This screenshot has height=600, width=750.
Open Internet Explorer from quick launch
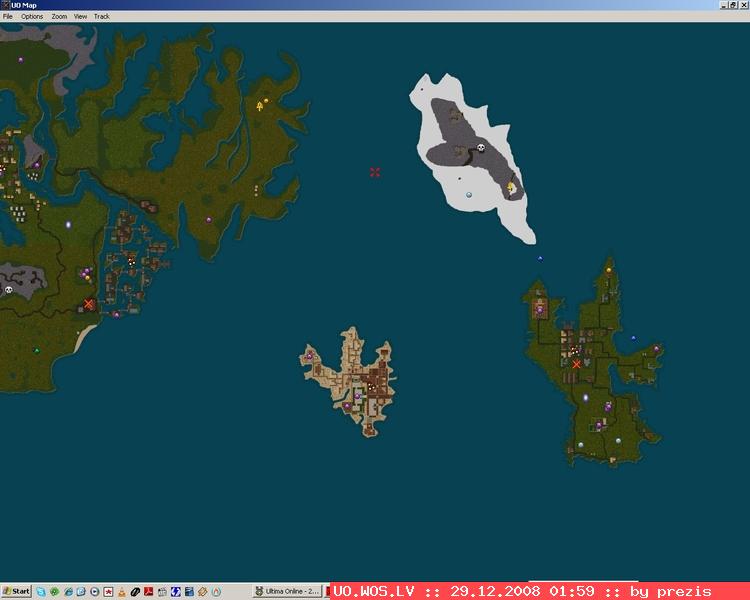pos(68,591)
